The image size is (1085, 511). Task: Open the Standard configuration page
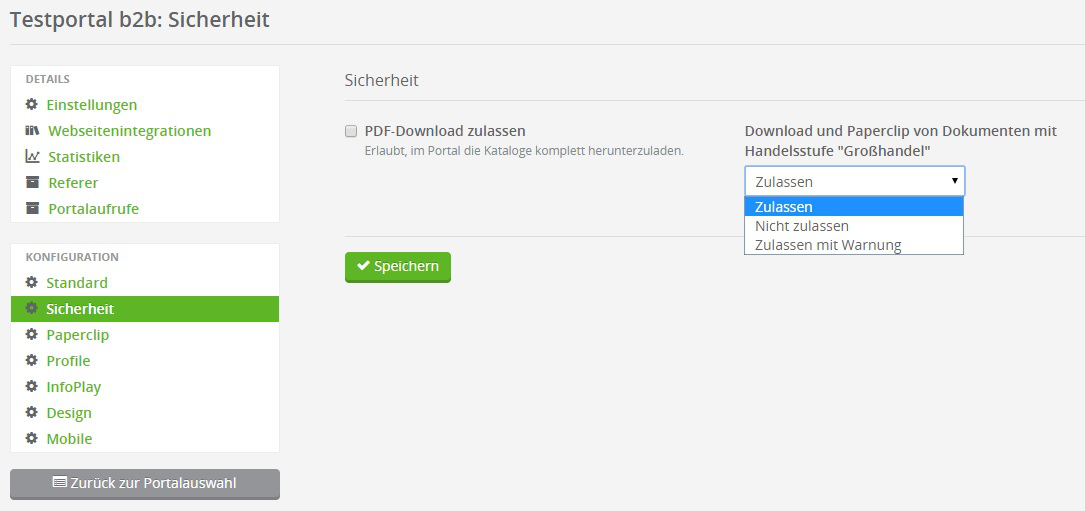pos(77,283)
